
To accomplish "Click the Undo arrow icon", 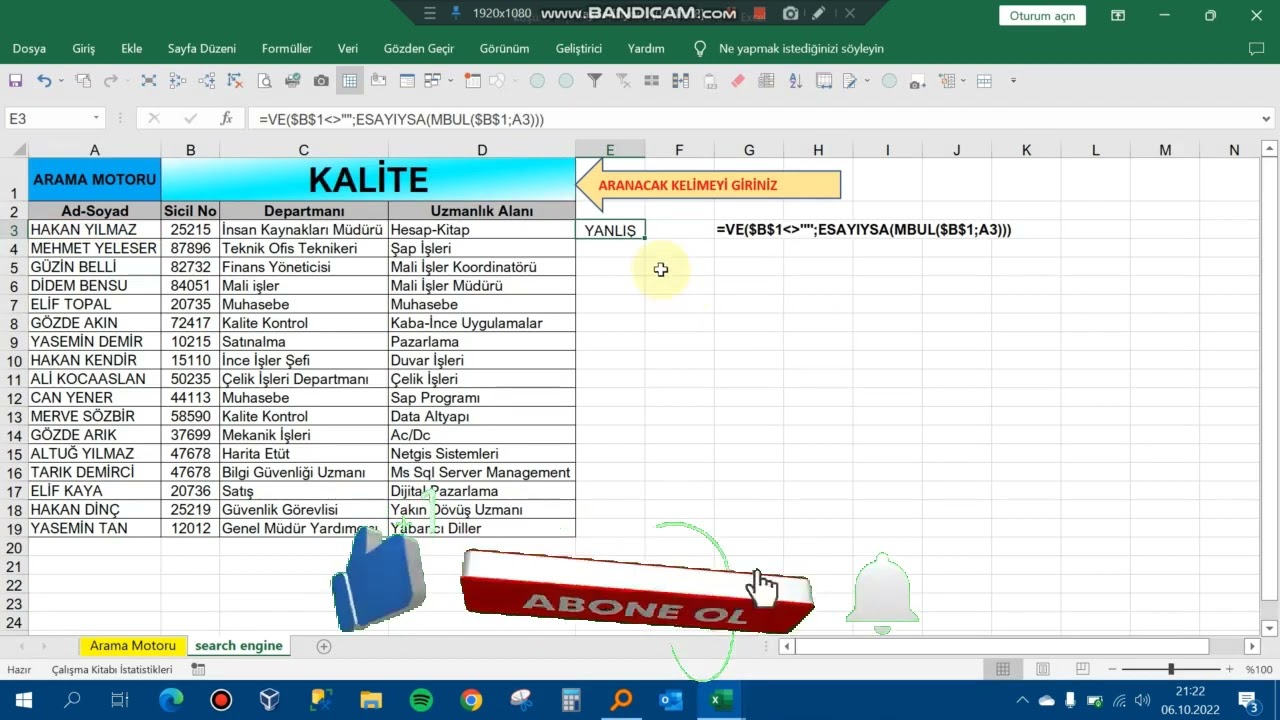I will tap(44, 81).
